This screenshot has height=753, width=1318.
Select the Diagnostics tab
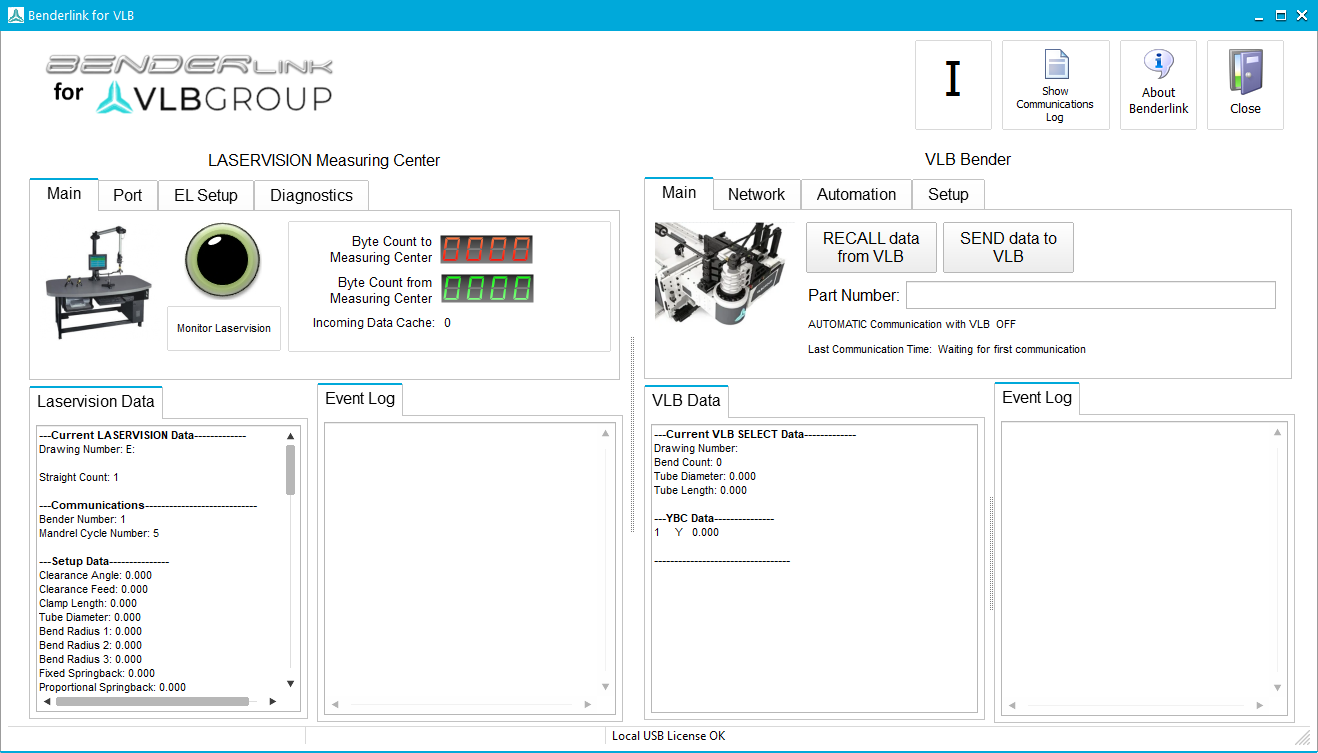pos(311,195)
